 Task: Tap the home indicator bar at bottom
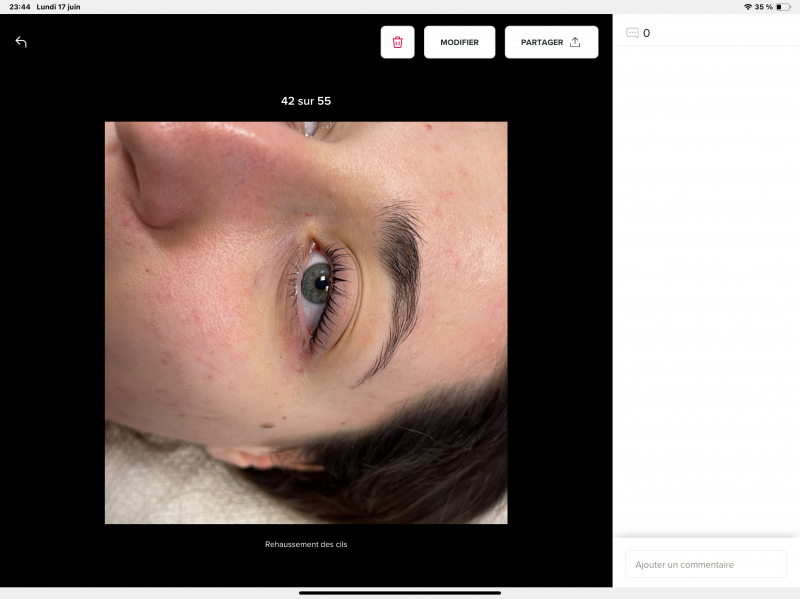click(x=400, y=594)
